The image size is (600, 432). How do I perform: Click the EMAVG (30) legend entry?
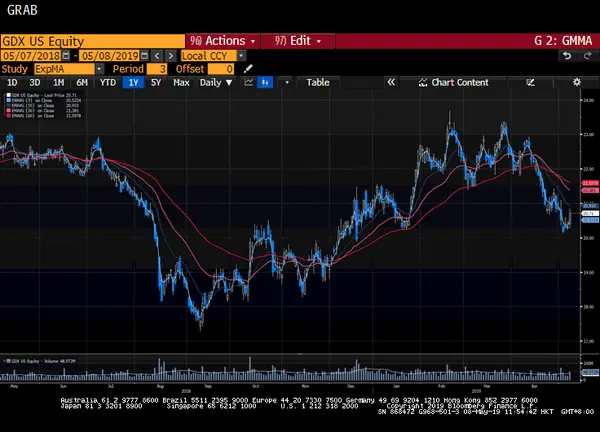tap(44, 111)
